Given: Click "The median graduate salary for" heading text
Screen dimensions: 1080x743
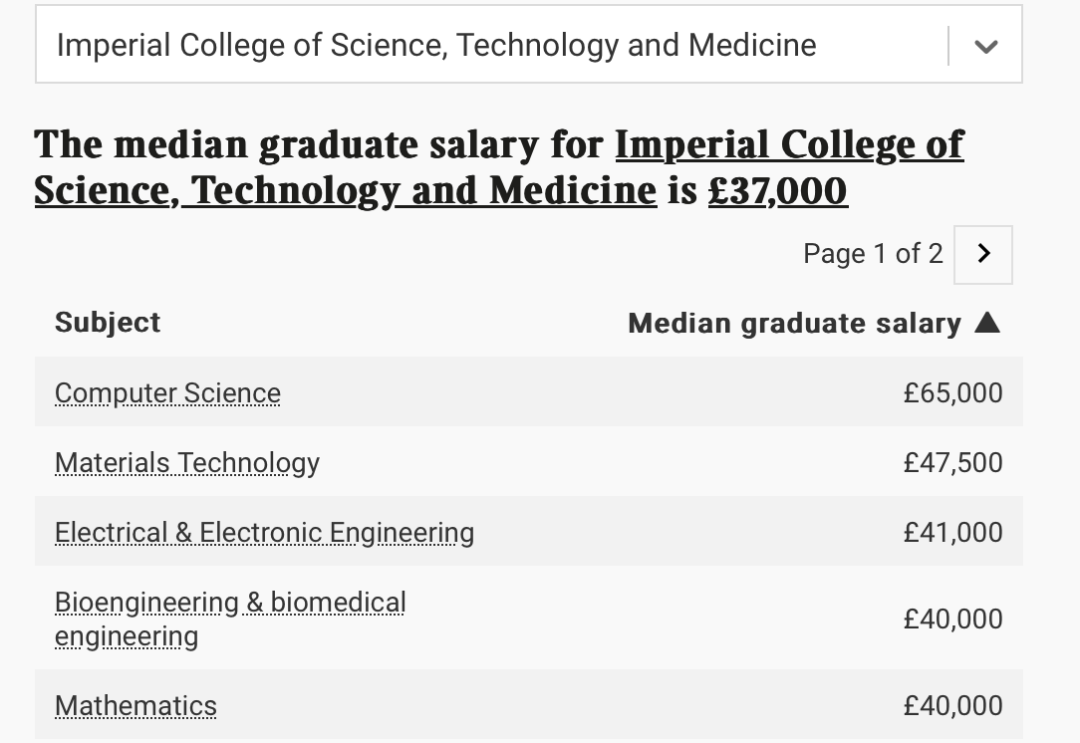Looking at the screenshot, I should 319,145.
